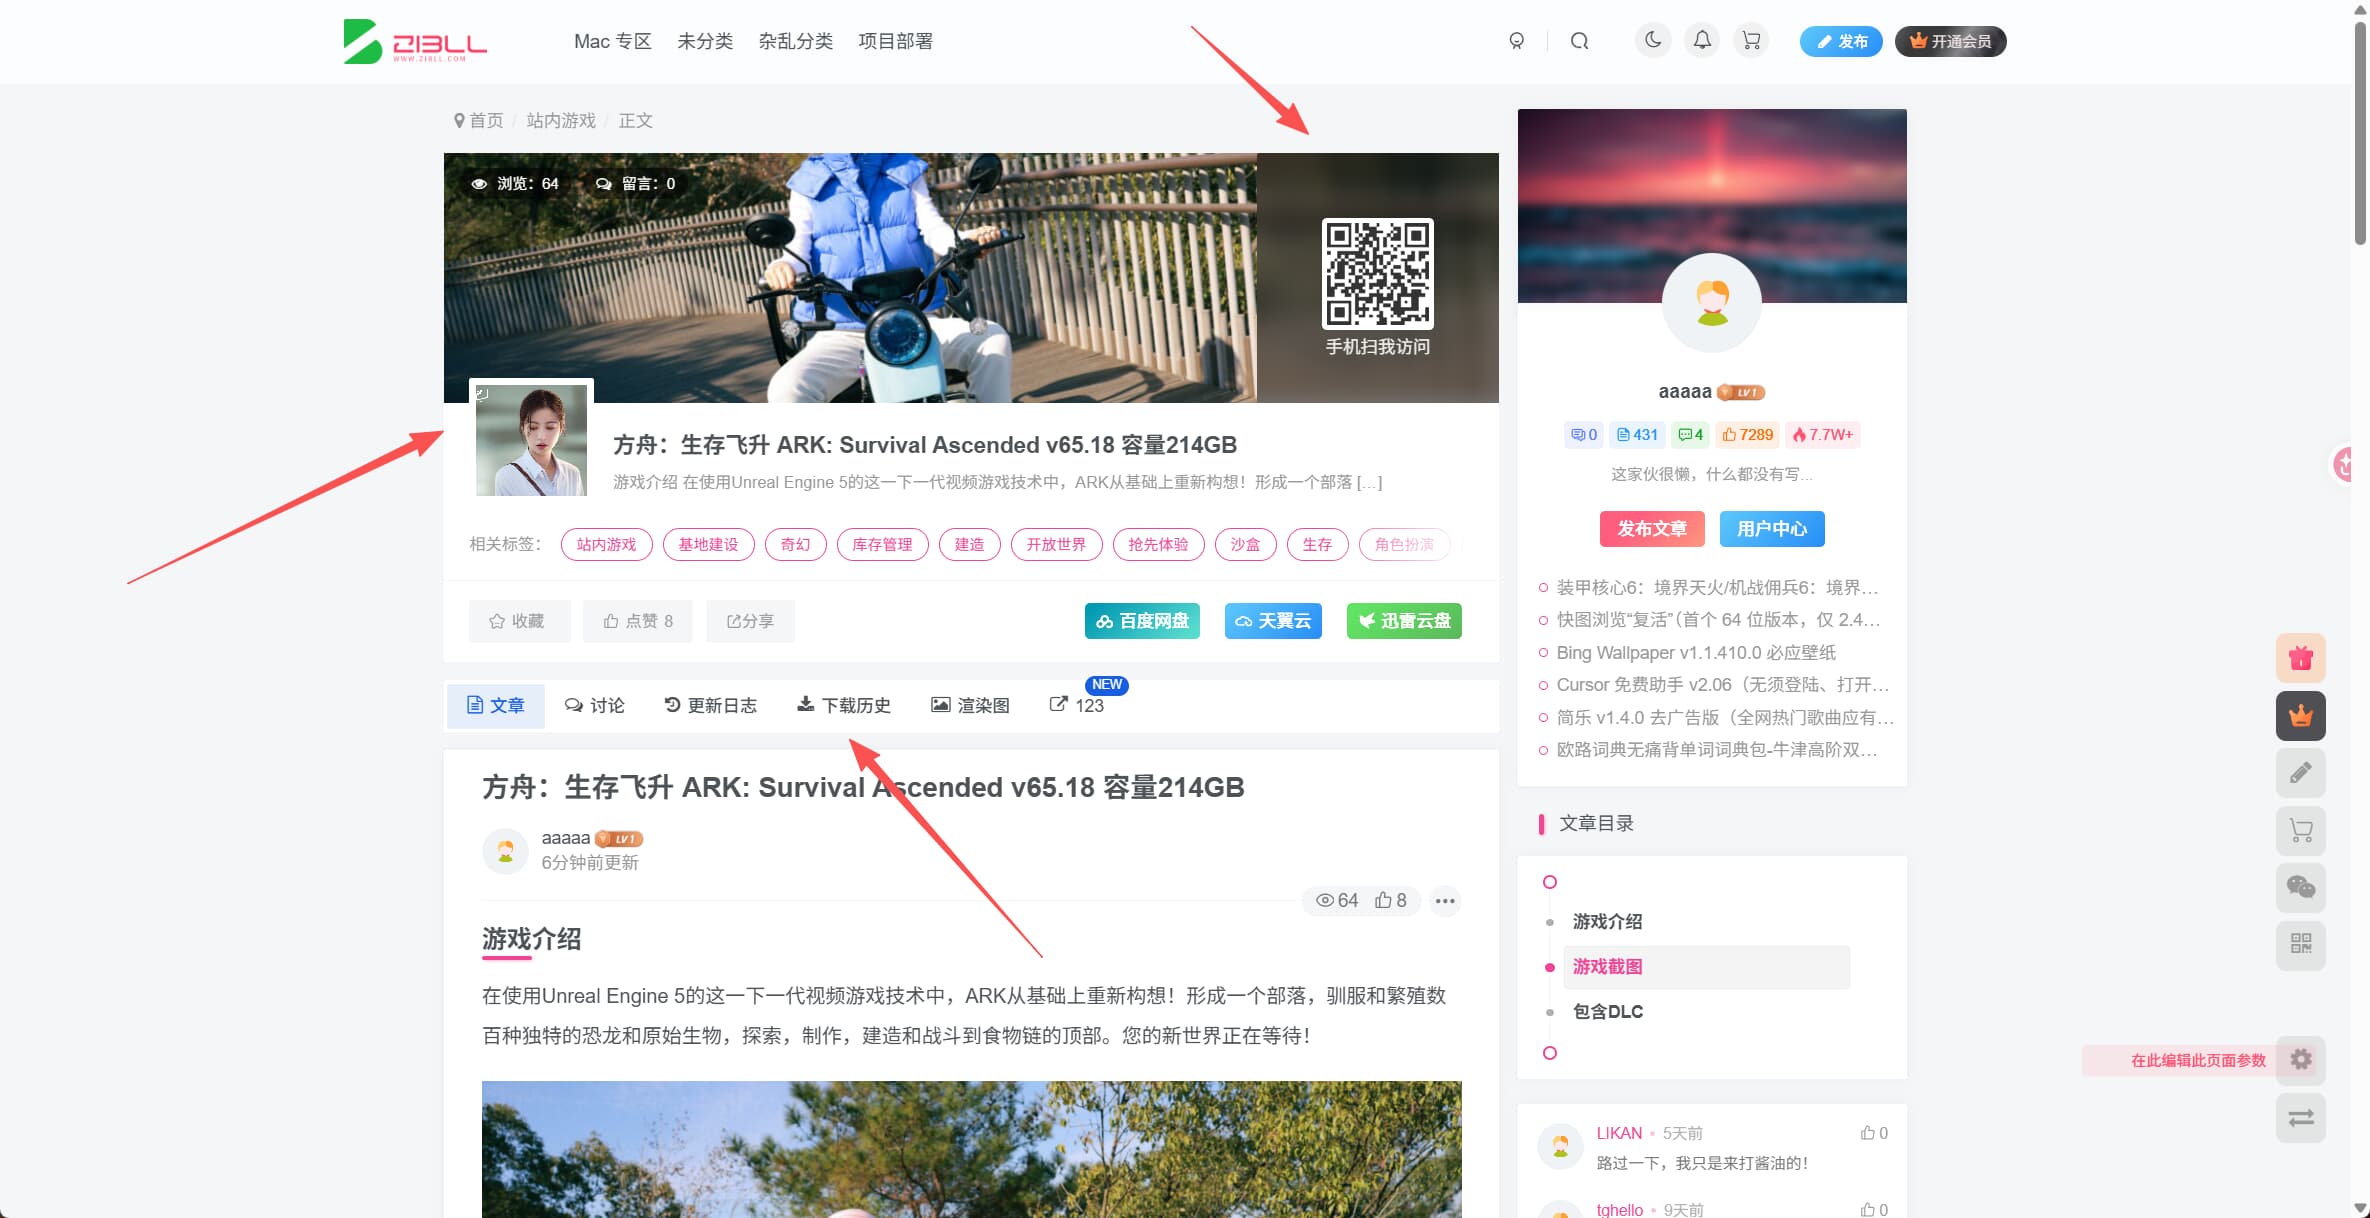Toggle the 点赞 8 like button
2370x1218 pixels.
pos(638,621)
